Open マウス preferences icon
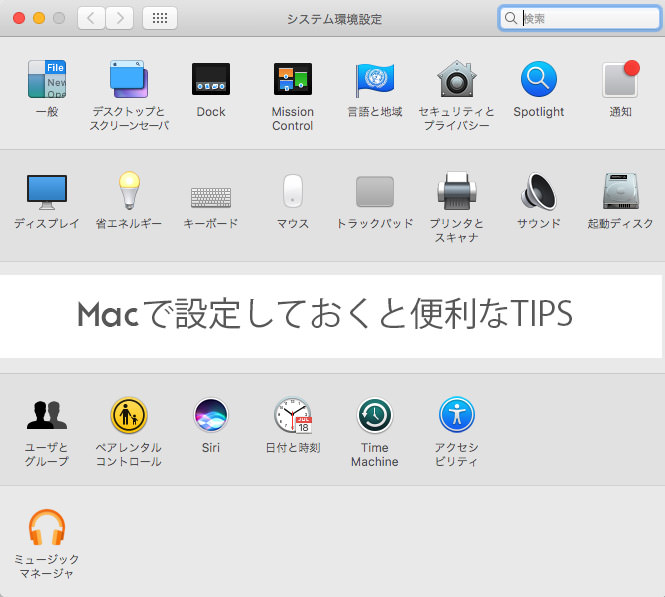This screenshot has width=665, height=597. pos(293,191)
